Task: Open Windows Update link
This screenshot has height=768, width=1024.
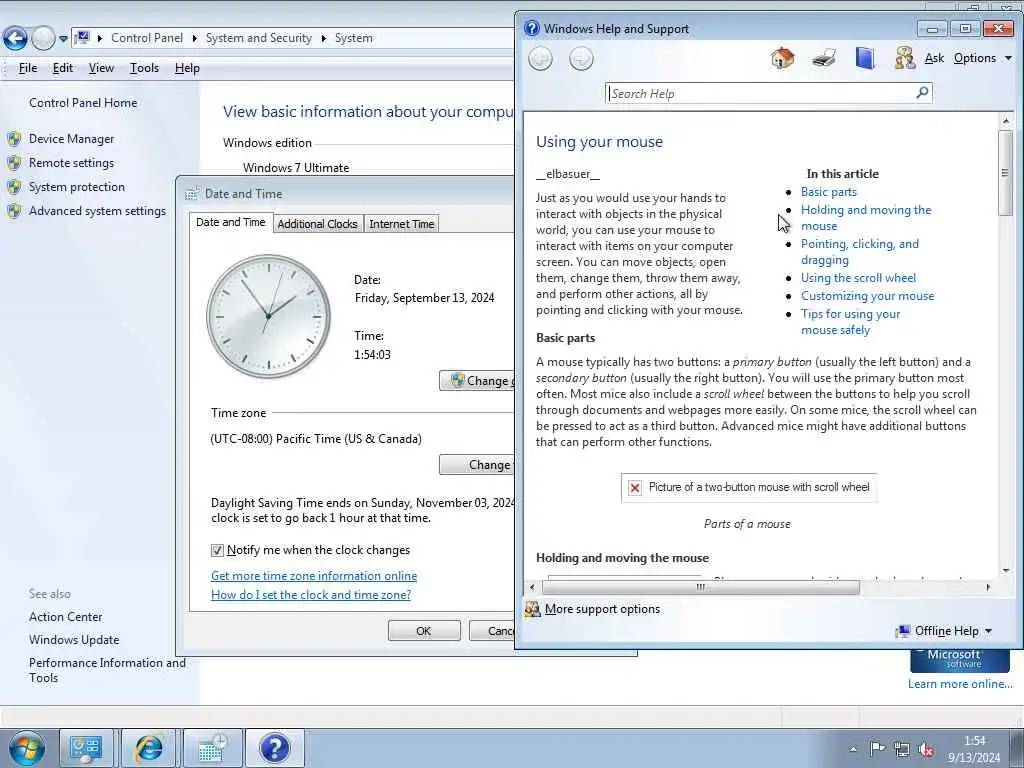Action: [x=74, y=640]
